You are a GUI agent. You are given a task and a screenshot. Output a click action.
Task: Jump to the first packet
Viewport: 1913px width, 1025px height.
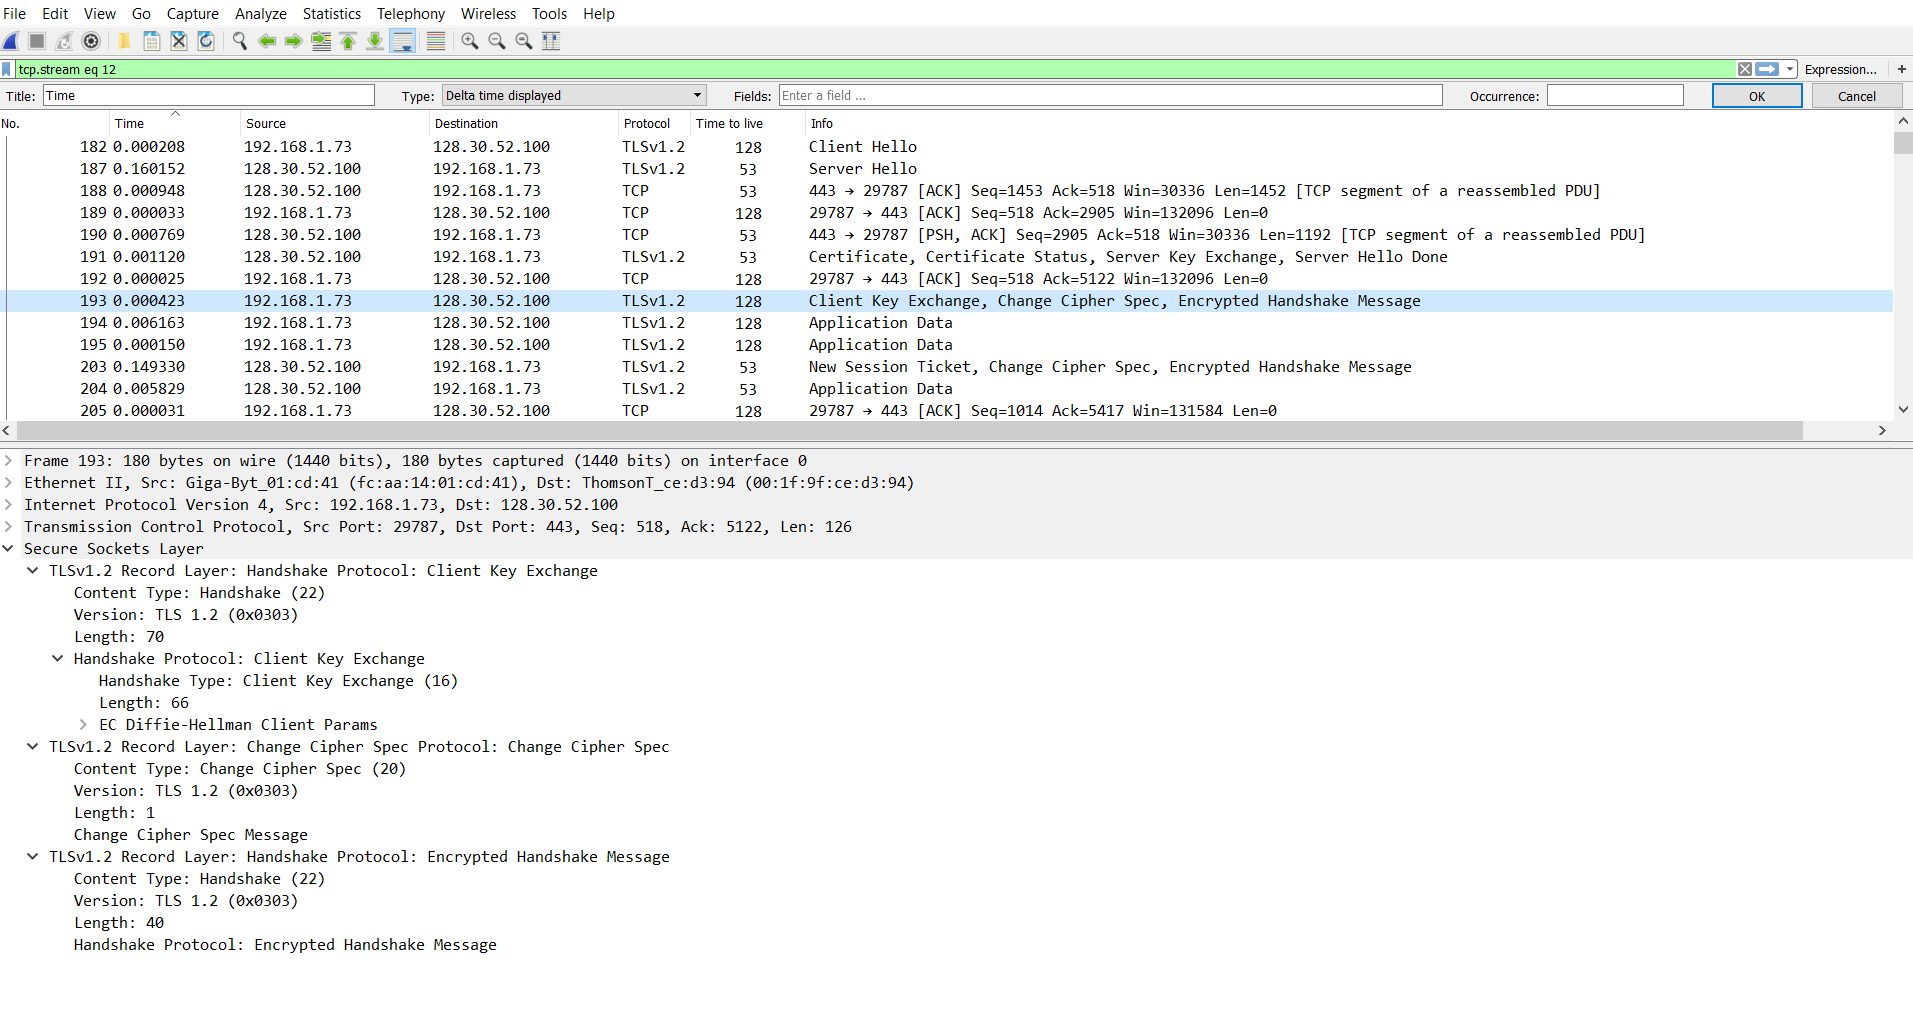pos(348,41)
